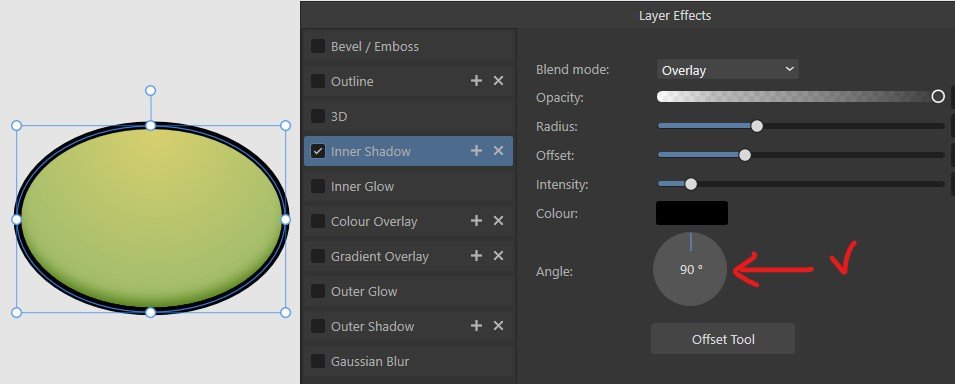The width and height of the screenshot is (955, 384).
Task: Remove the Outer Shadow with X icon
Action: pos(498,326)
